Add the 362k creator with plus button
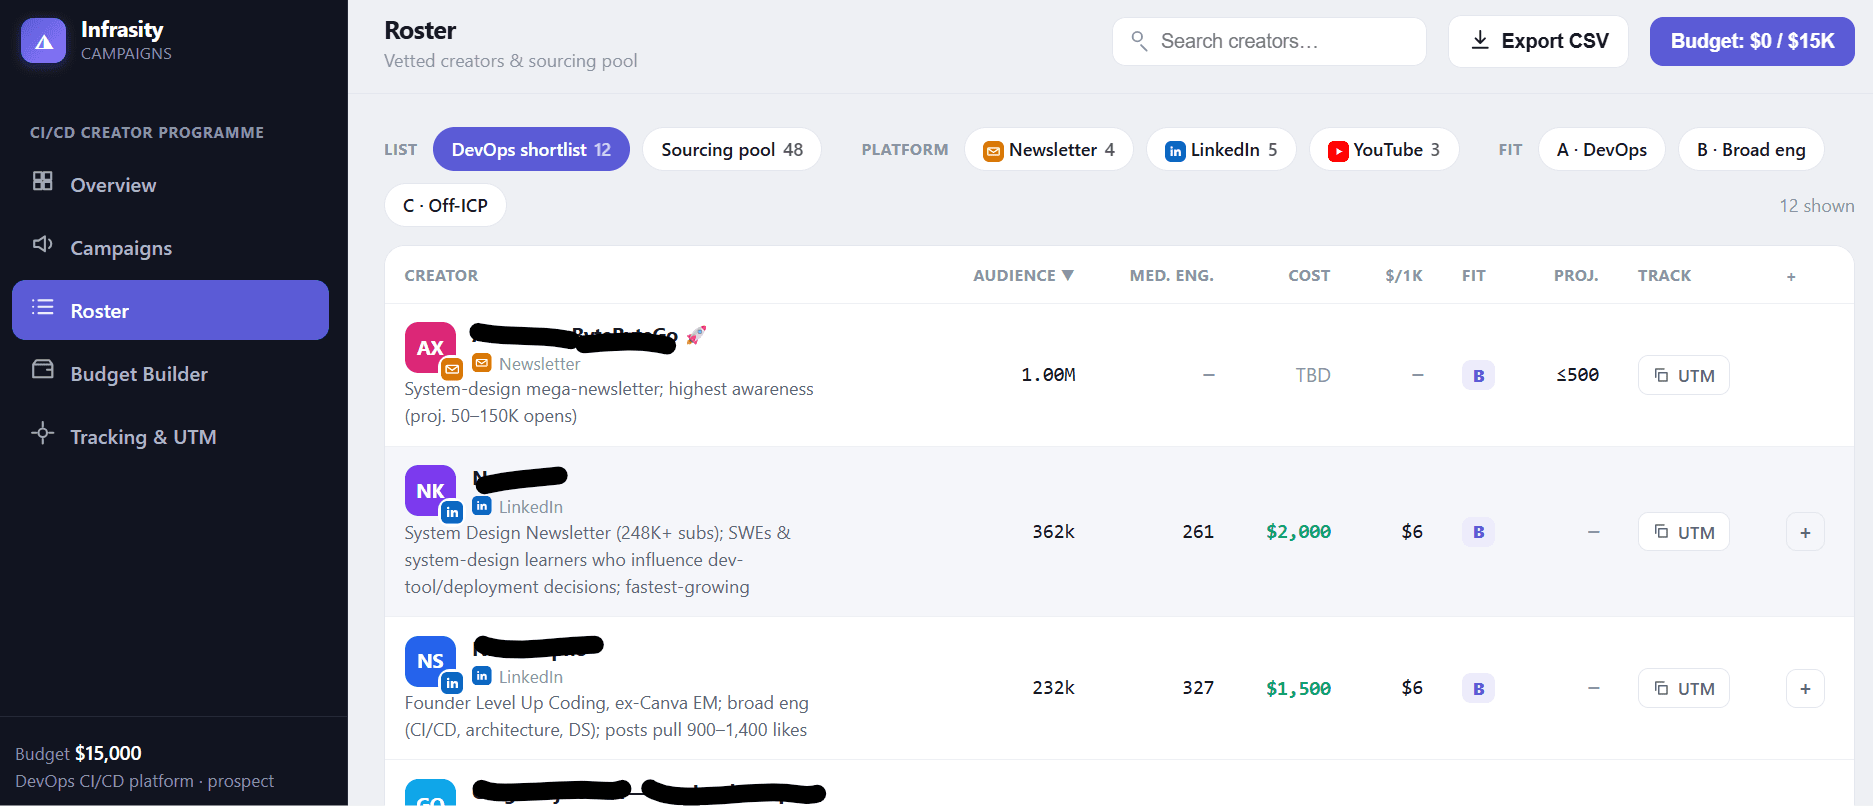Viewport: 1873px width, 806px height. pyautogui.click(x=1805, y=532)
